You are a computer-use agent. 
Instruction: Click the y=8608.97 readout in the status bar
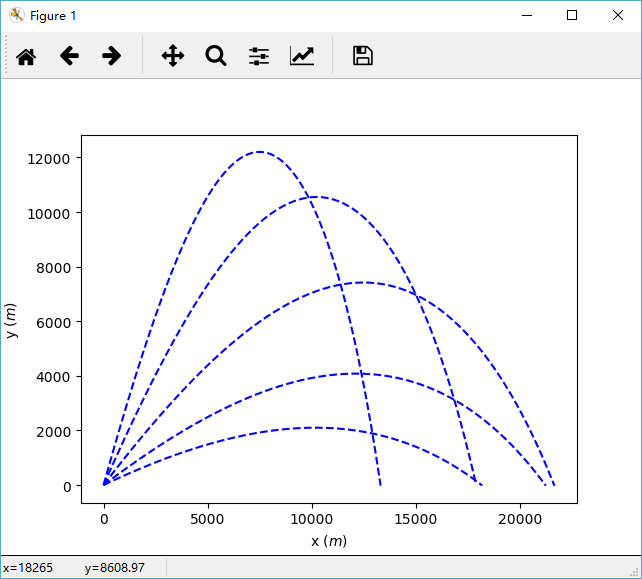(x=114, y=568)
